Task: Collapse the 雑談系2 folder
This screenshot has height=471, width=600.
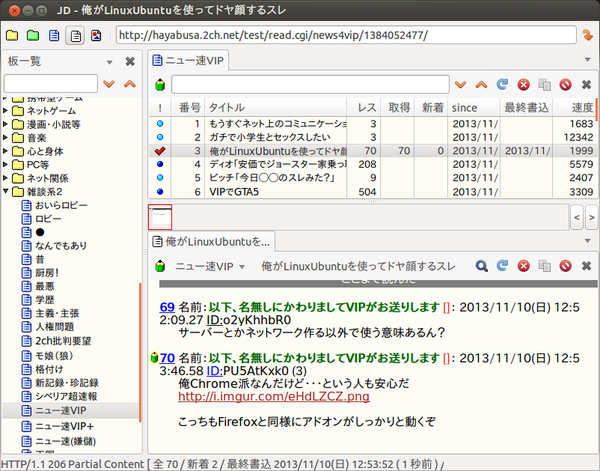Action: point(5,191)
